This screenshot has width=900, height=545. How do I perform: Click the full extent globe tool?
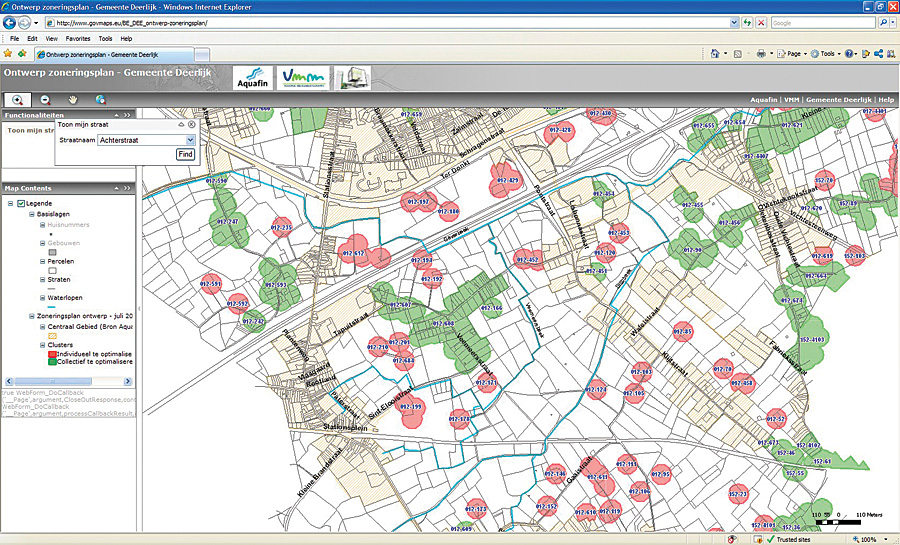click(x=100, y=100)
